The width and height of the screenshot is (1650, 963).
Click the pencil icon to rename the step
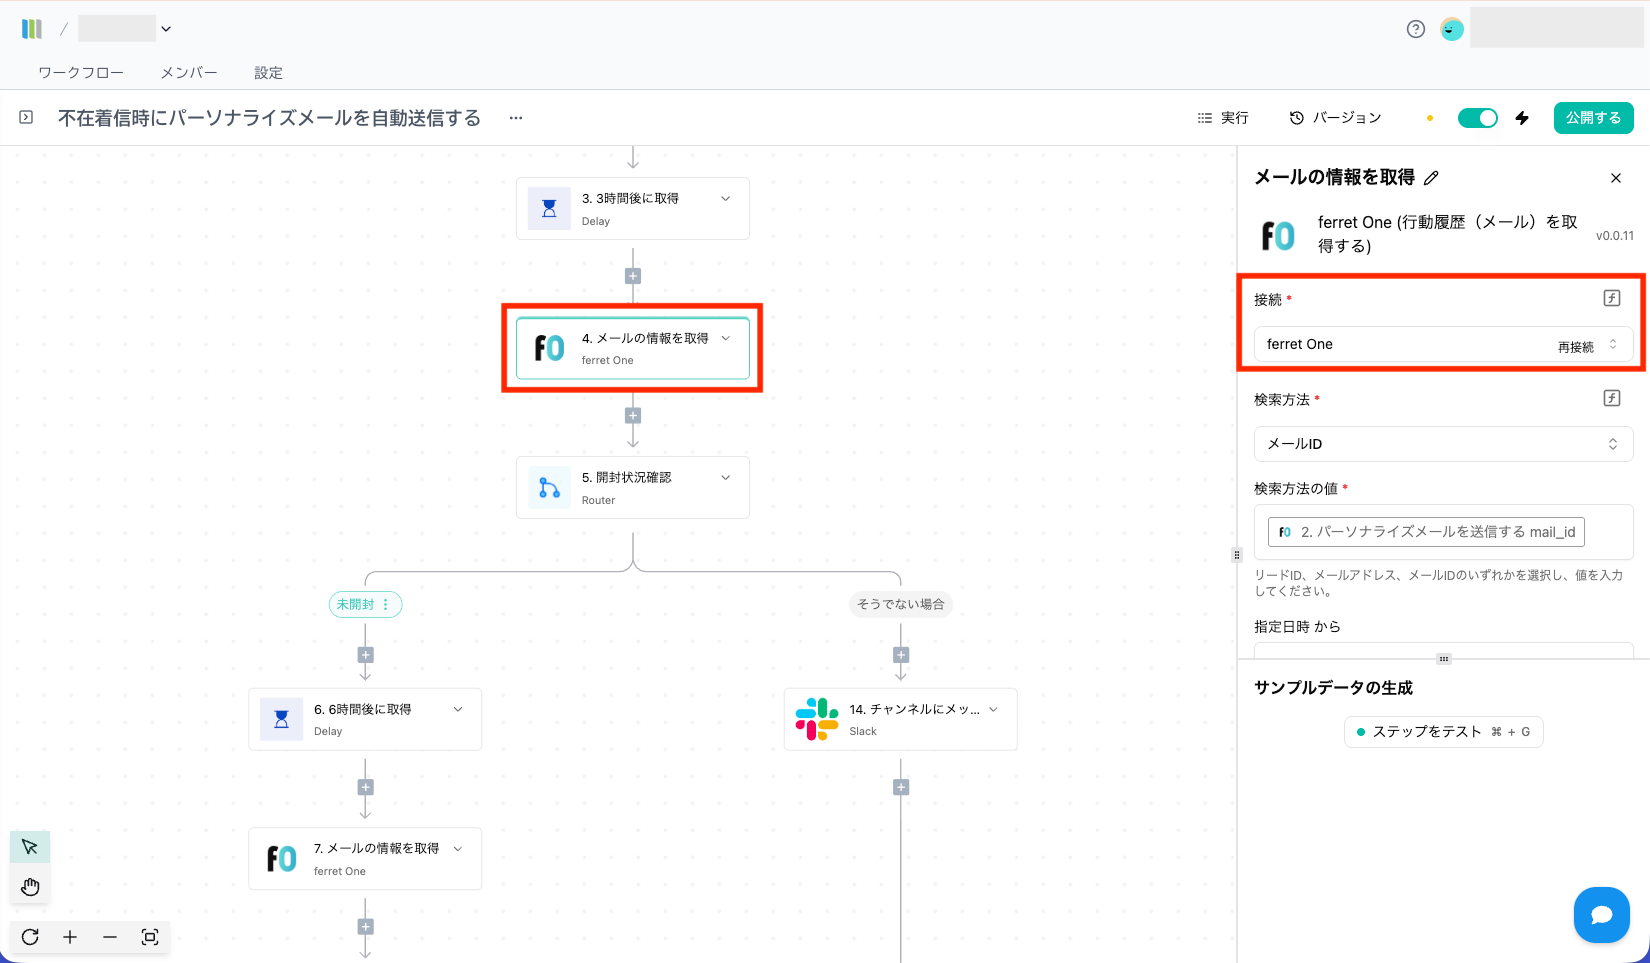point(1431,178)
